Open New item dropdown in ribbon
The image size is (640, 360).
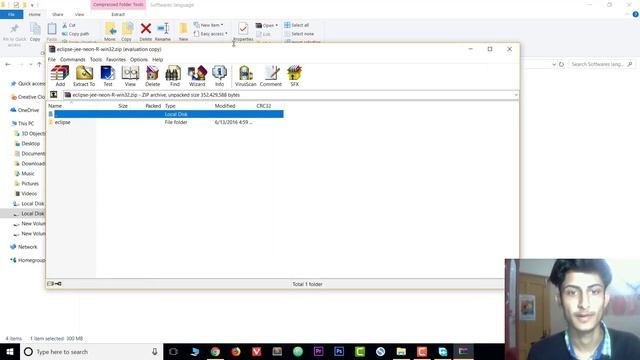point(209,25)
